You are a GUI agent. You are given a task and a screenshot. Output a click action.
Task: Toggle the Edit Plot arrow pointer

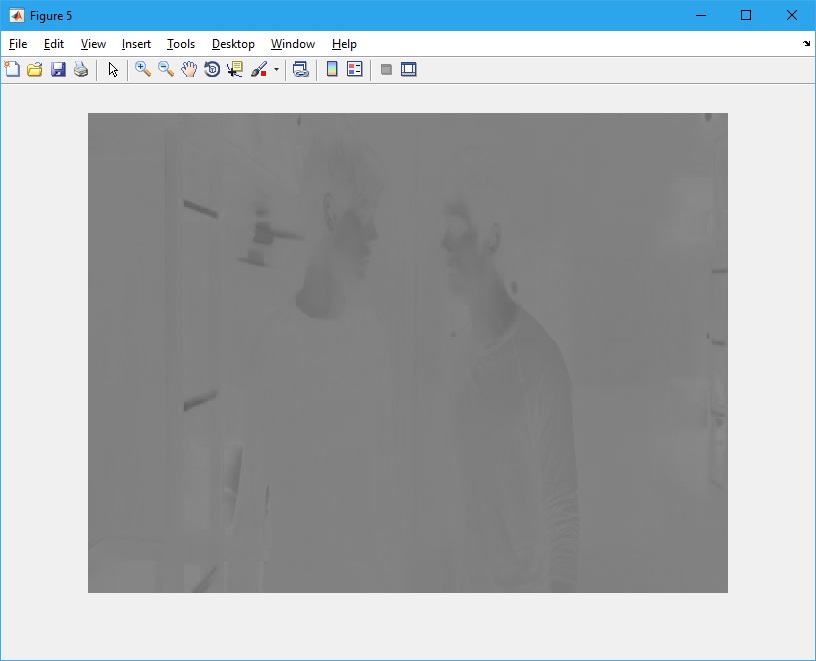point(113,69)
